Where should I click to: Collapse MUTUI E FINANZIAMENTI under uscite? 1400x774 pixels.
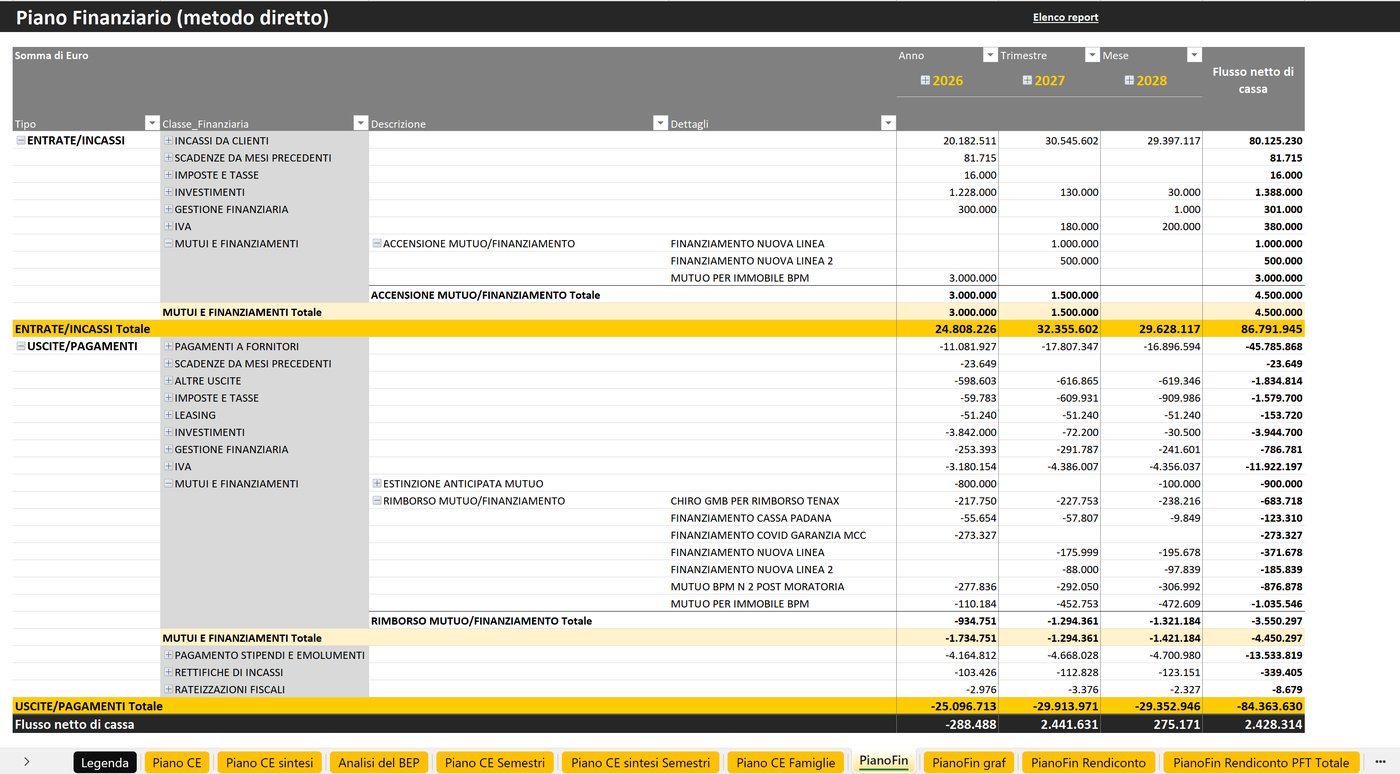click(169, 483)
